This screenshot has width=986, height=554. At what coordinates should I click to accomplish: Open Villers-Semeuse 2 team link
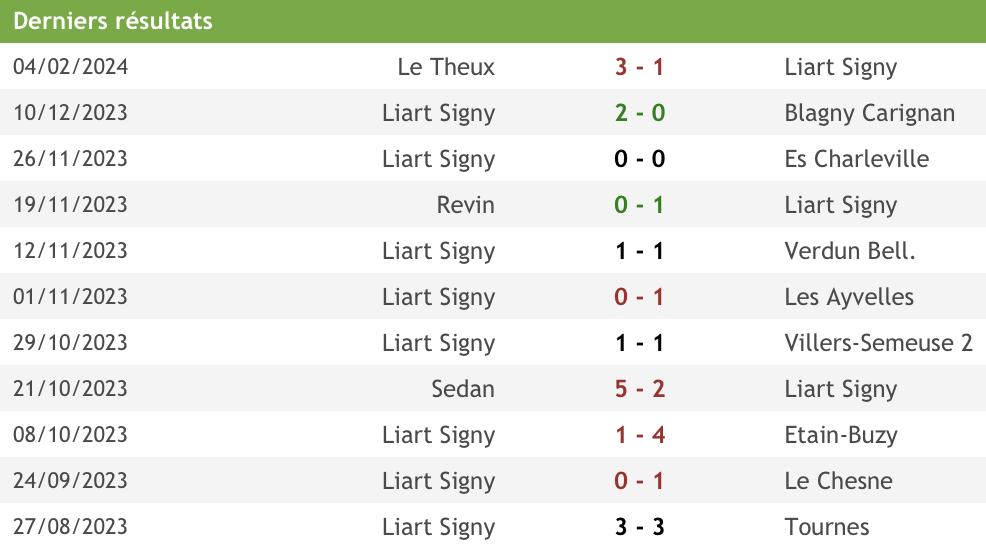[x=878, y=343]
